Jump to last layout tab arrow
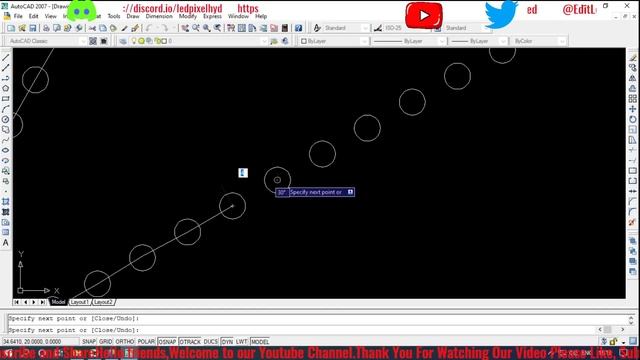 point(43,302)
